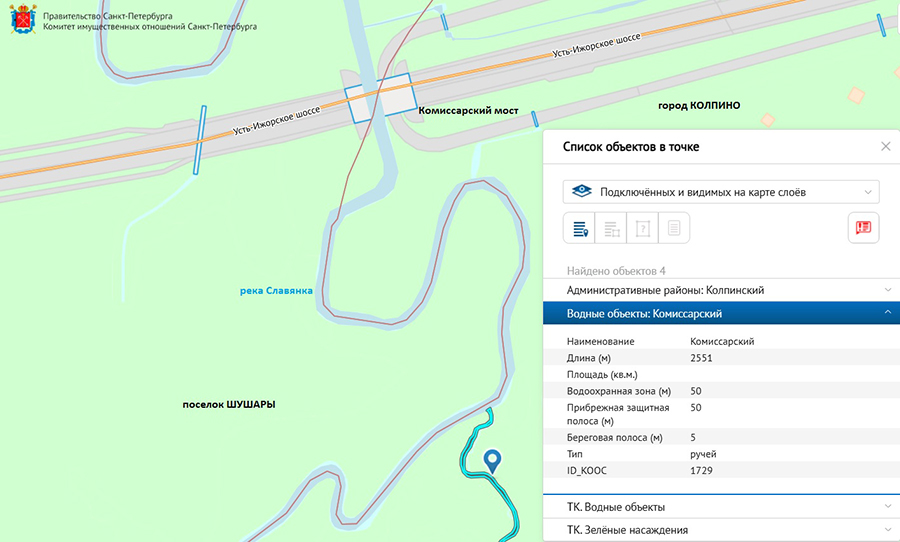
Task: Click the 'Водоохранная зона (м)' row label
Action: pyautogui.click(x=619, y=391)
